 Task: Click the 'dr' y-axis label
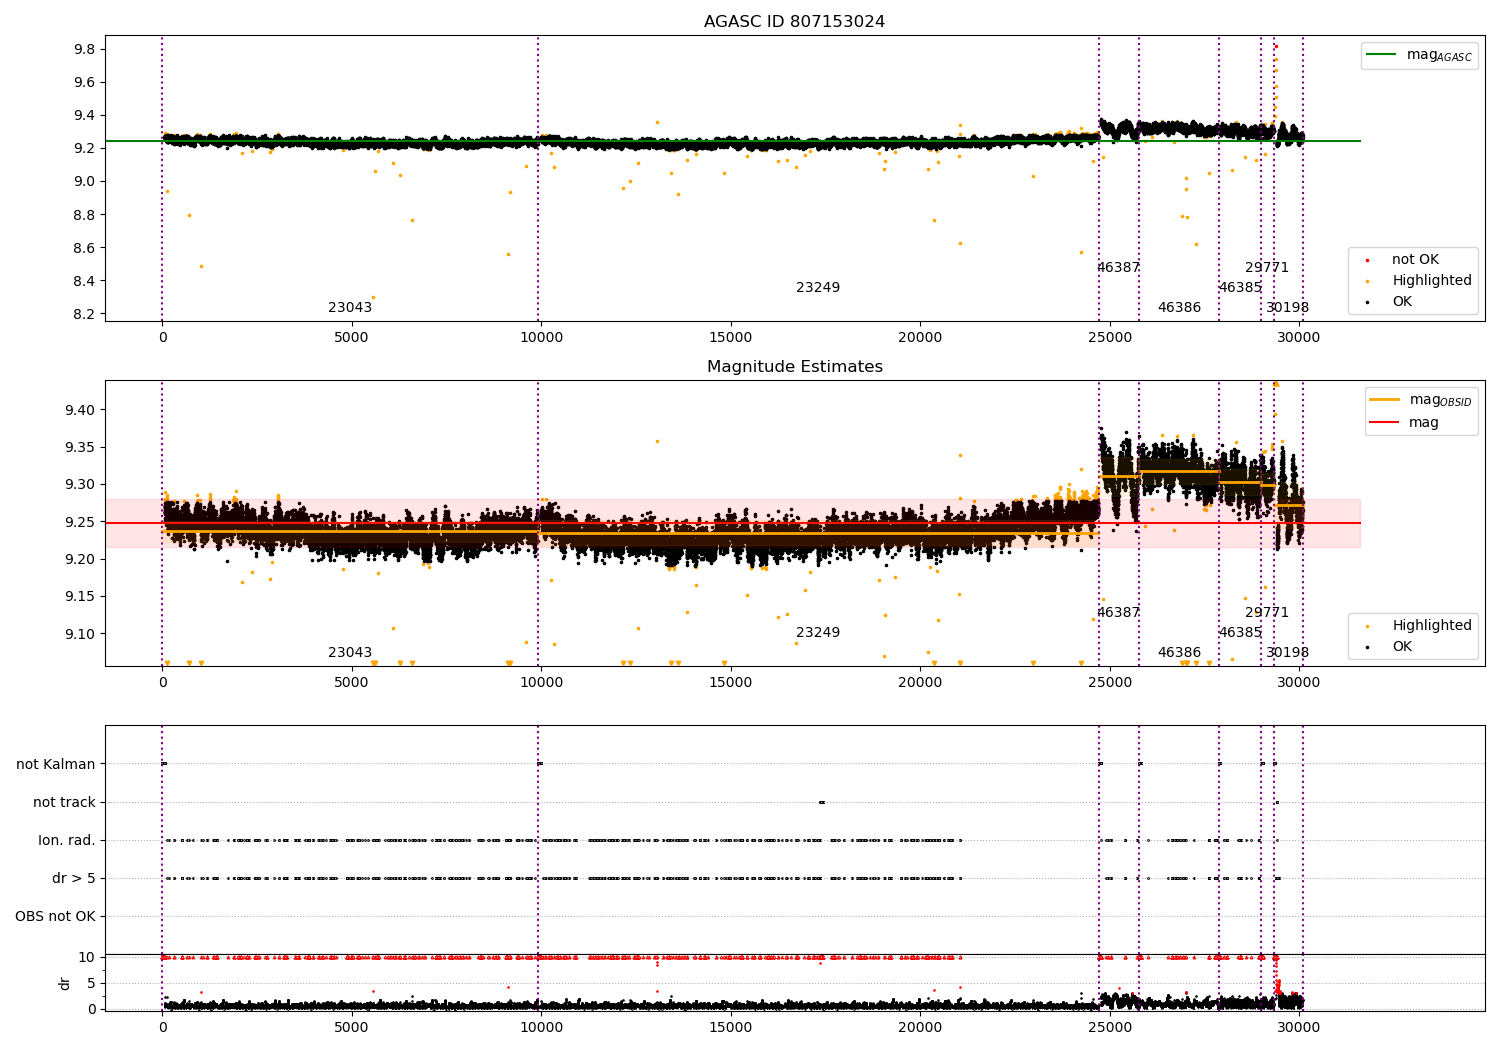point(65,983)
